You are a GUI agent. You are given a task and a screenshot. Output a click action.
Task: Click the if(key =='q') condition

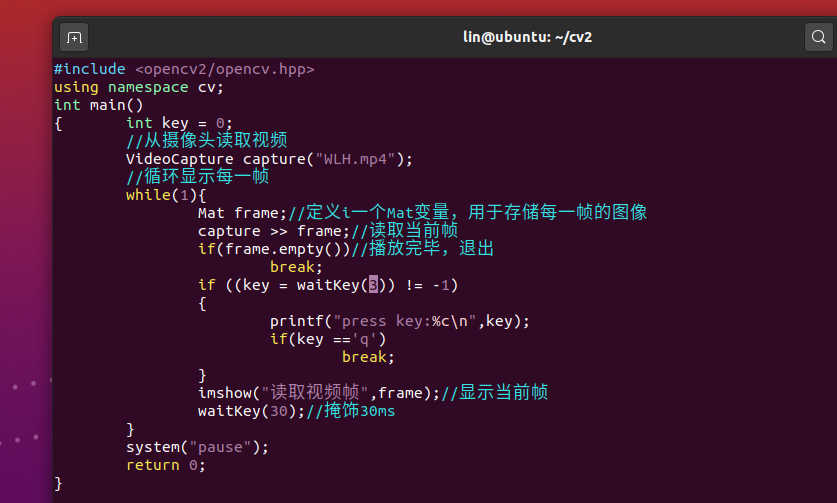[x=328, y=339]
